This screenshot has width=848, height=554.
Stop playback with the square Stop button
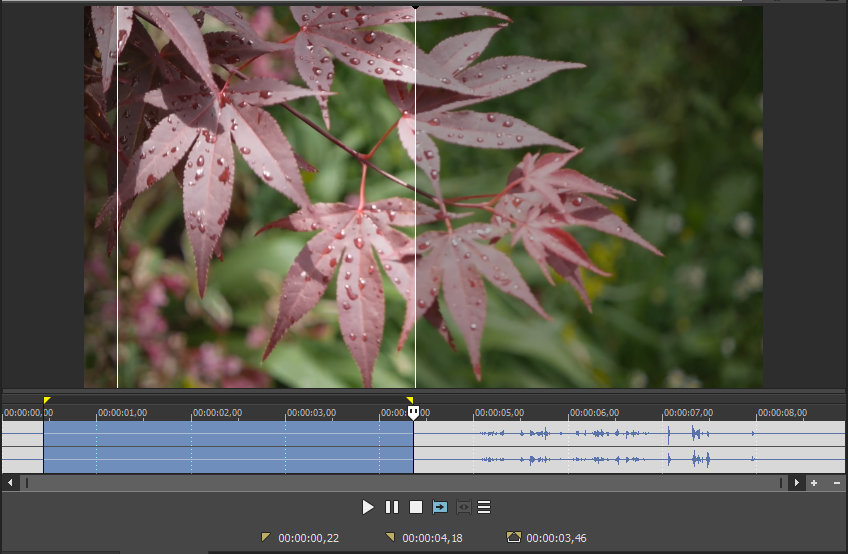pyautogui.click(x=416, y=507)
